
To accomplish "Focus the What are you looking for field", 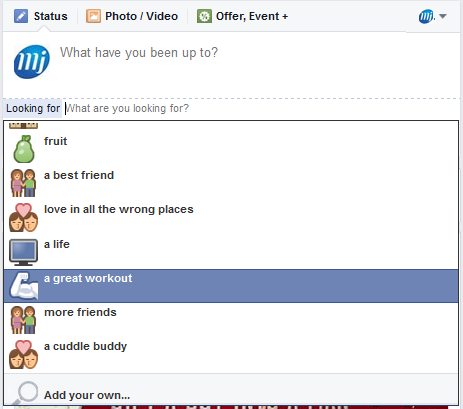I will pyautogui.click(x=261, y=108).
